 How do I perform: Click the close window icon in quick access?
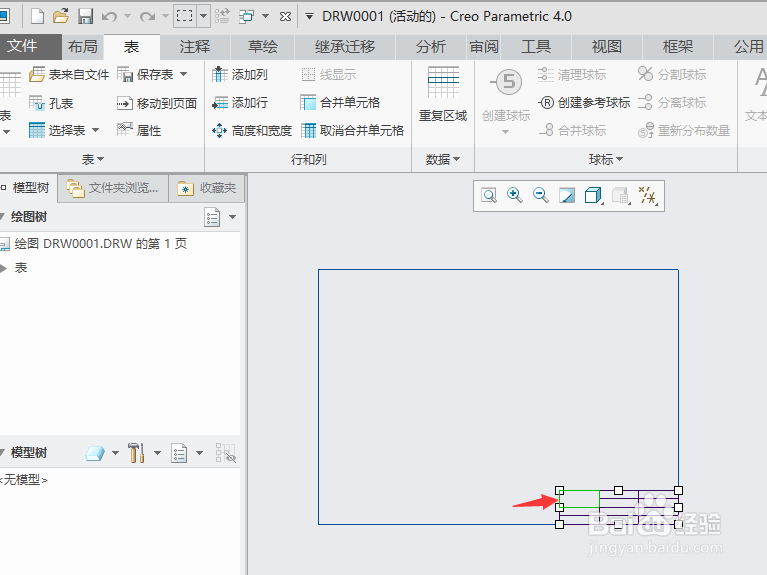click(x=285, y=17)
